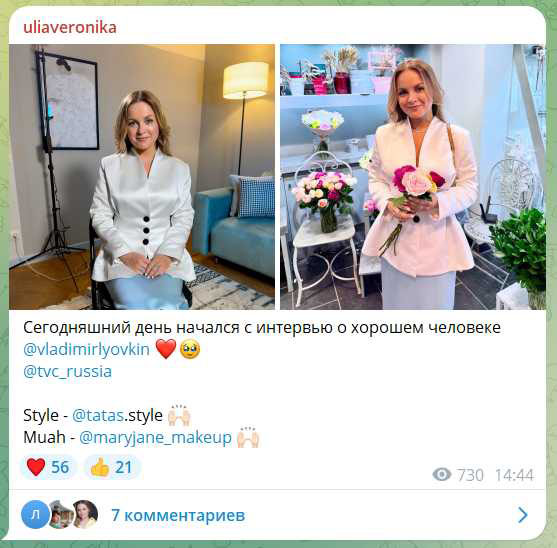Viewport: 557px width, 548px height.
Task: Open the uliaveronika channel name
Action: (70, 28)
